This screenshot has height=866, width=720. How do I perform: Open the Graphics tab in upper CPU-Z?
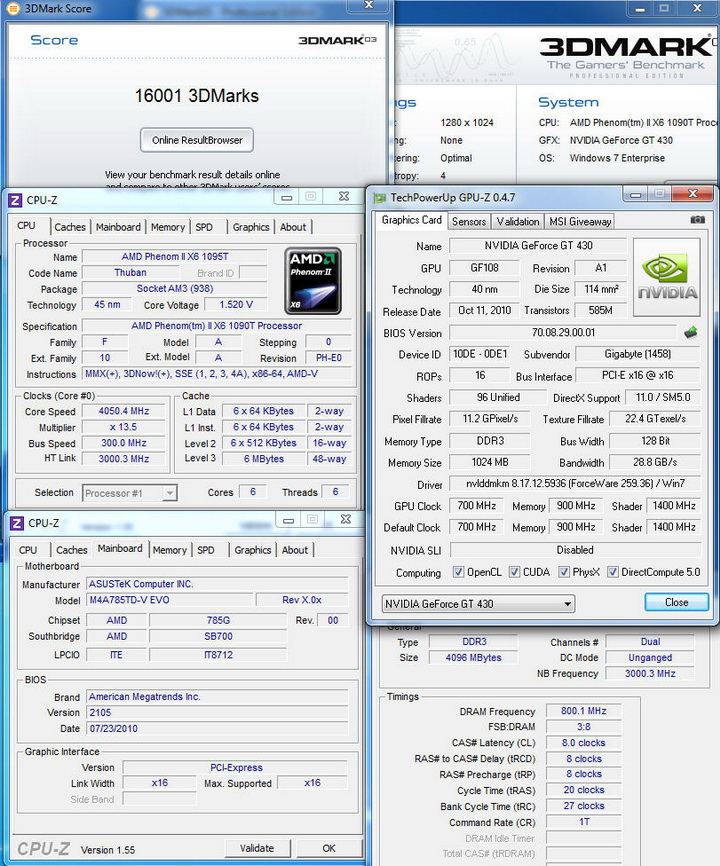tap(251, 227)
